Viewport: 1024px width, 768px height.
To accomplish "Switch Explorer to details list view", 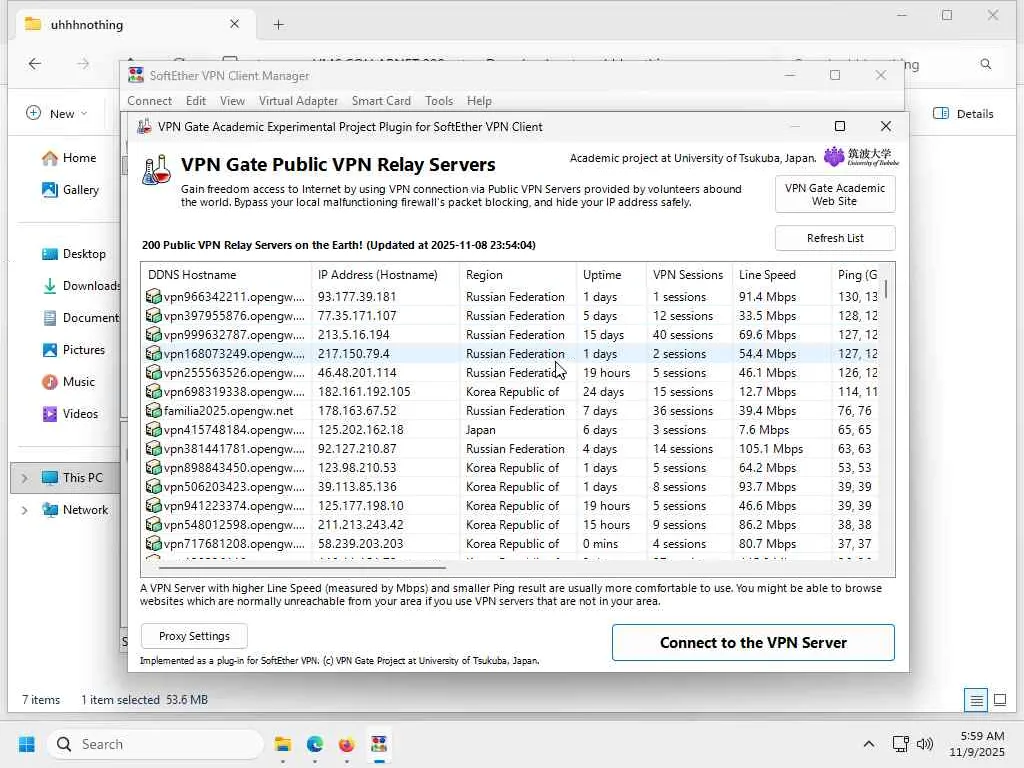I will [x=976, y=700].
